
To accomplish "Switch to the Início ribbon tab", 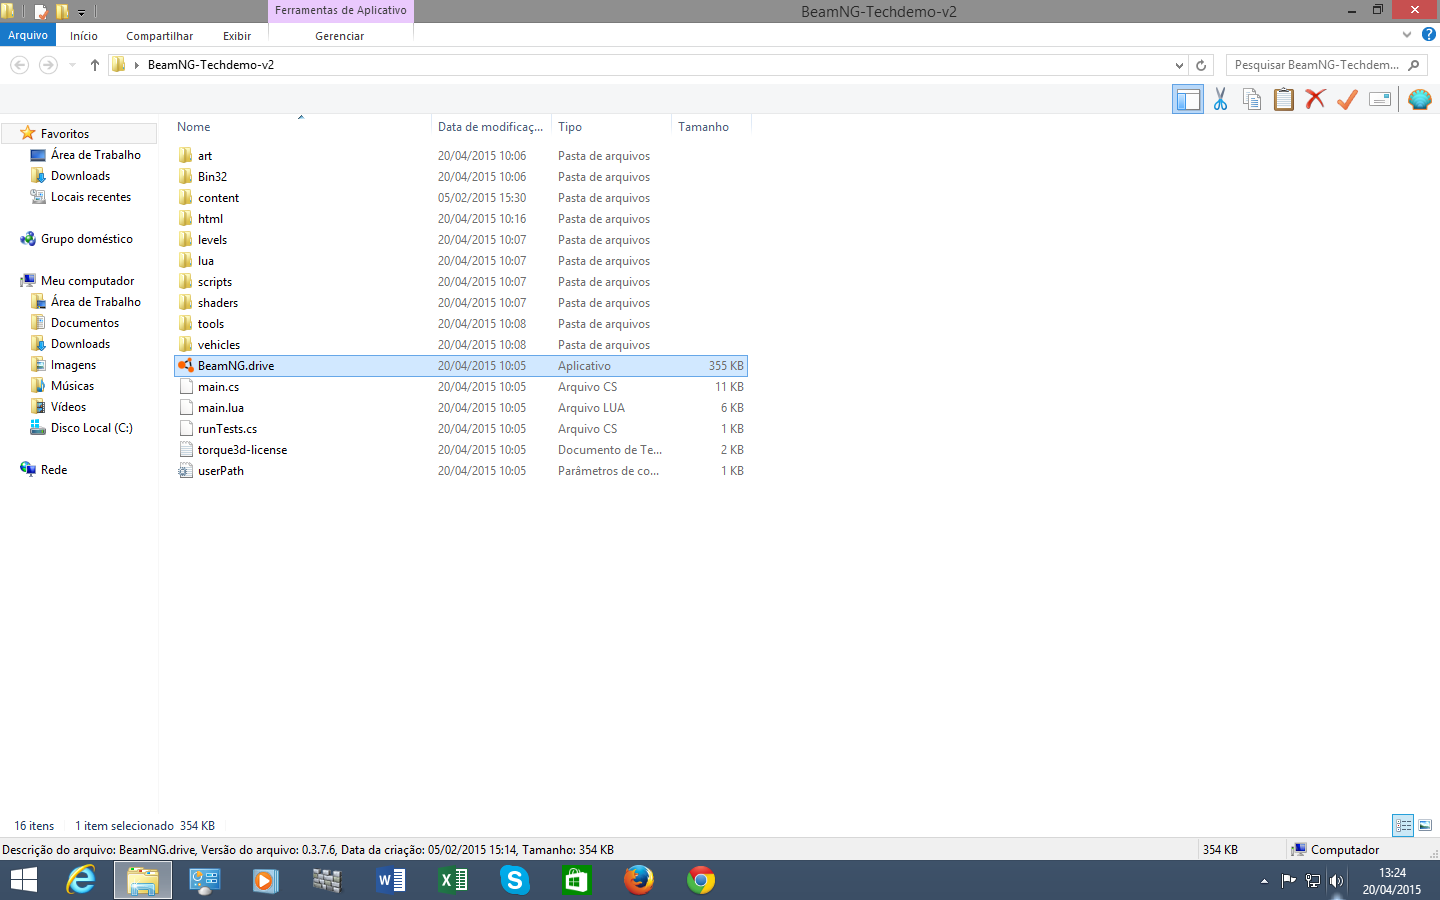I will point(84,36).
